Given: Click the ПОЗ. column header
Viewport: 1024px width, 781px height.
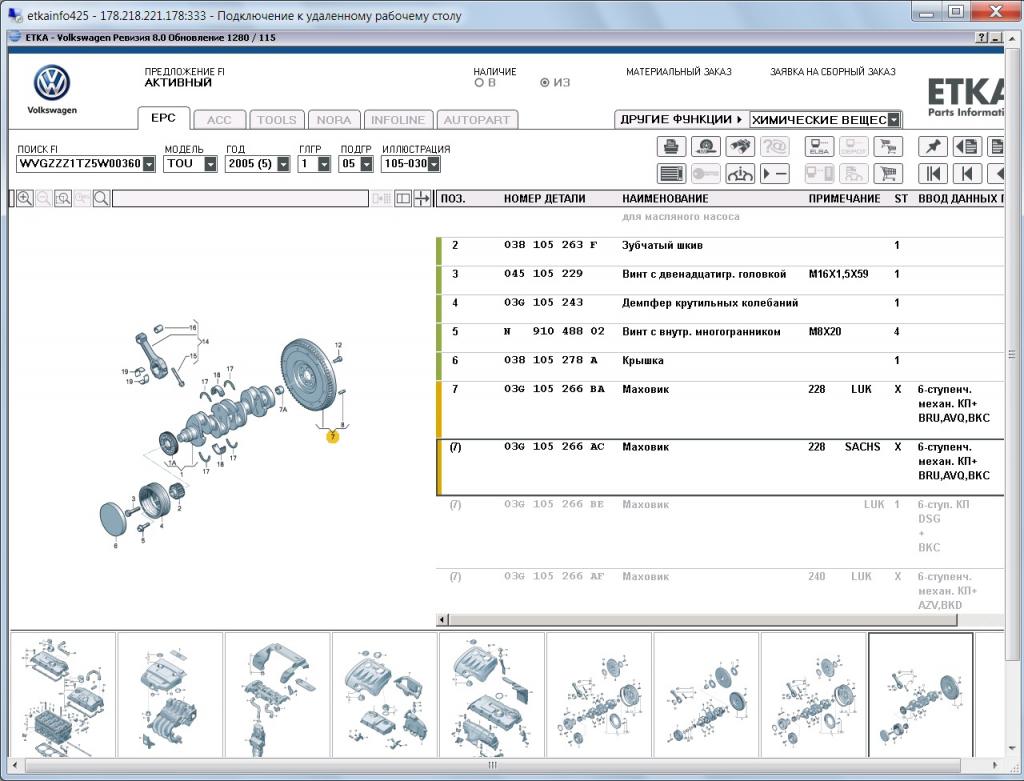Looking at the screenshot, I should tap(453, 199).
